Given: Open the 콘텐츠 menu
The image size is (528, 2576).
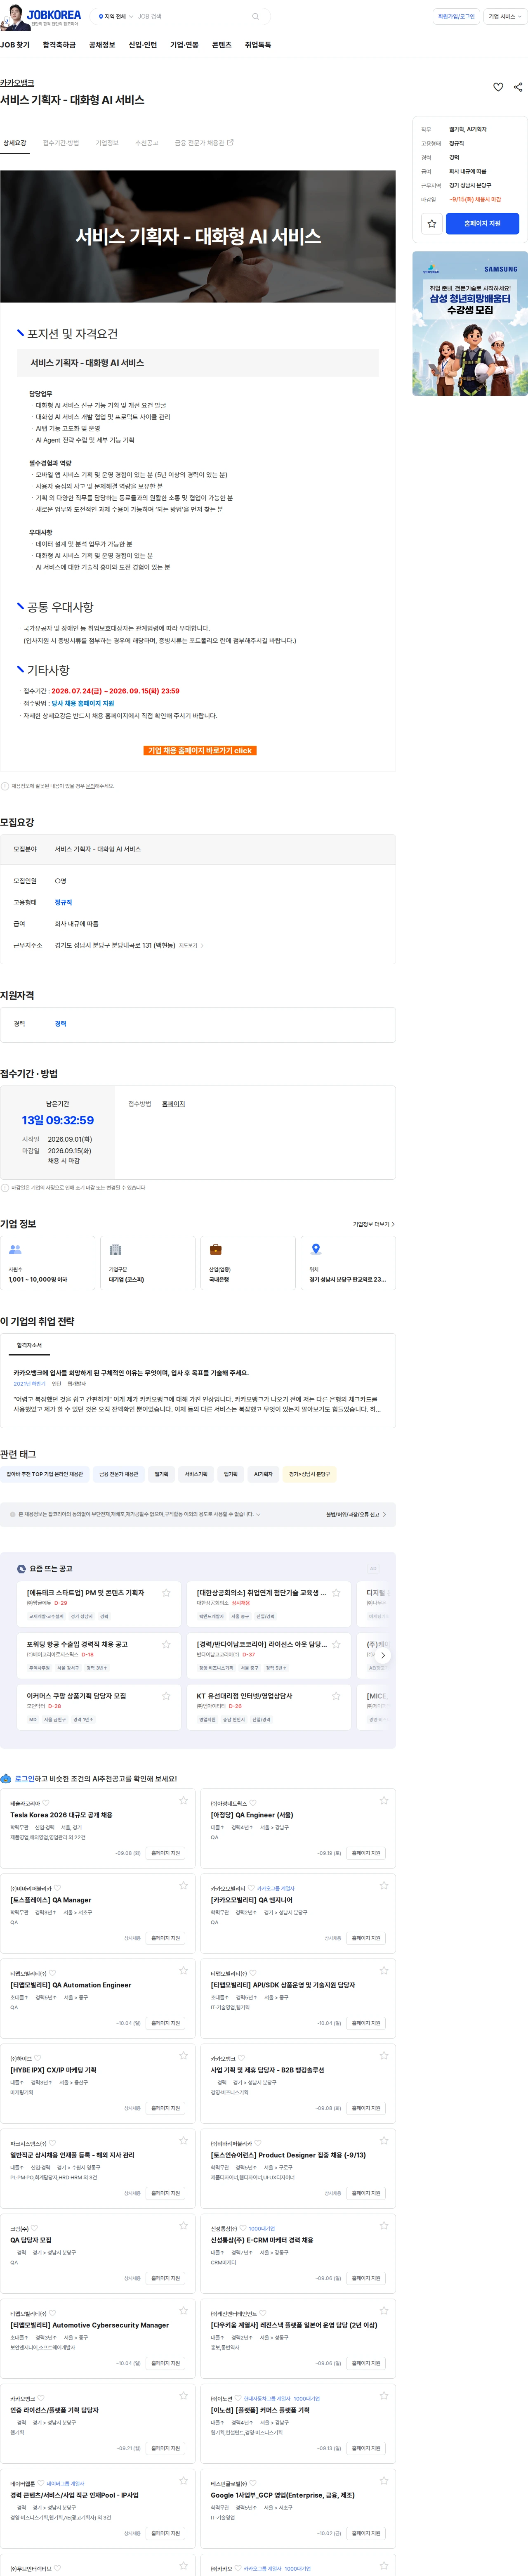Looking at the screenshot, I should (222, 45).
